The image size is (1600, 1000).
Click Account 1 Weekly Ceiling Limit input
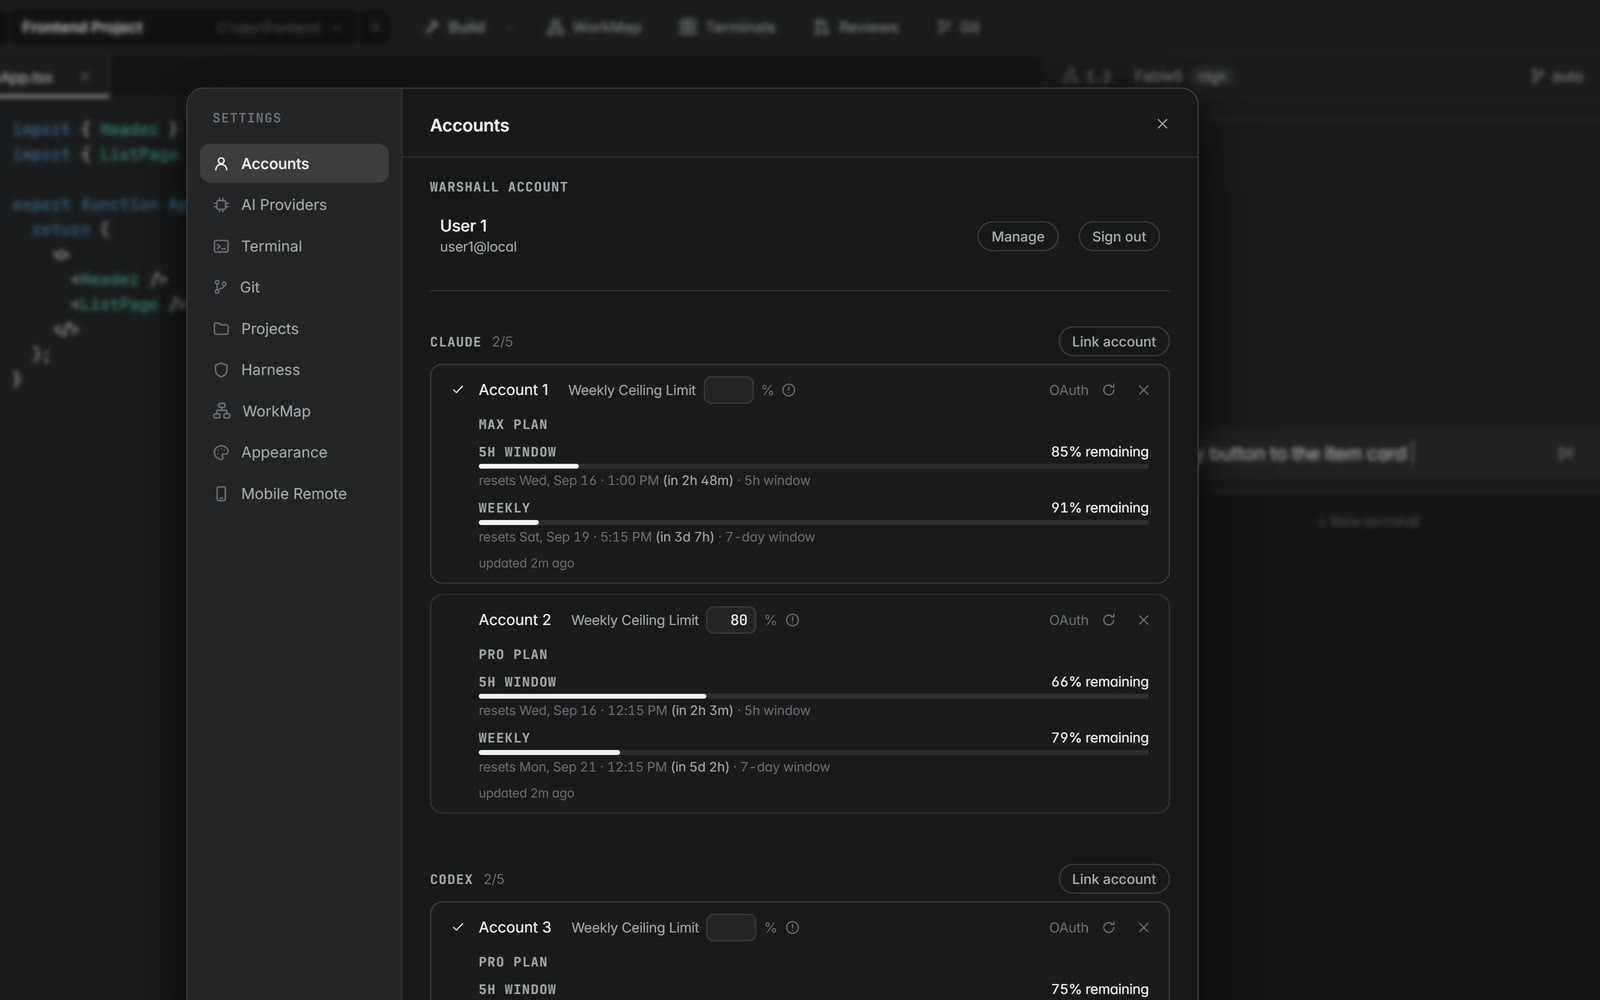pyautogui.click(x=728, y=390)
